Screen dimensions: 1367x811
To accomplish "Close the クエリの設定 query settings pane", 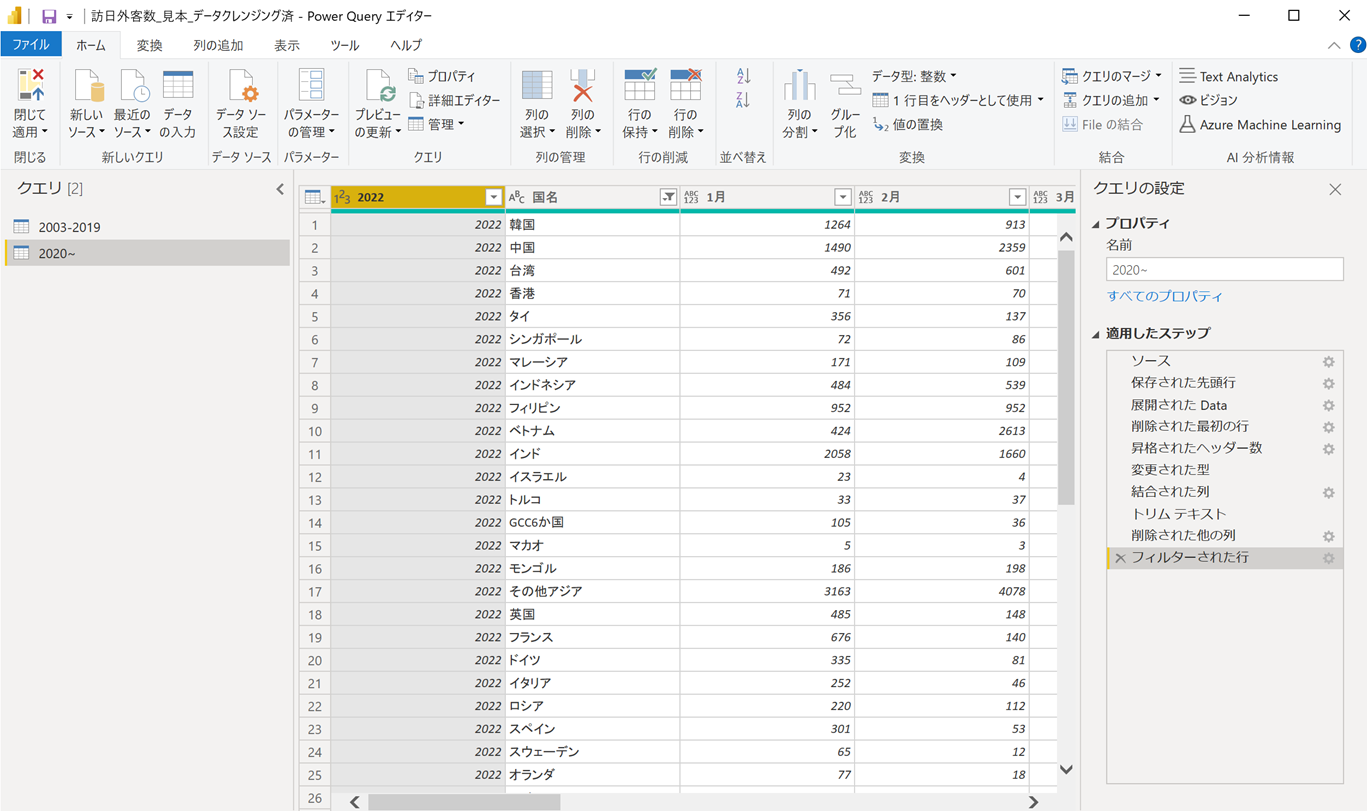I will coord(1335,189).
